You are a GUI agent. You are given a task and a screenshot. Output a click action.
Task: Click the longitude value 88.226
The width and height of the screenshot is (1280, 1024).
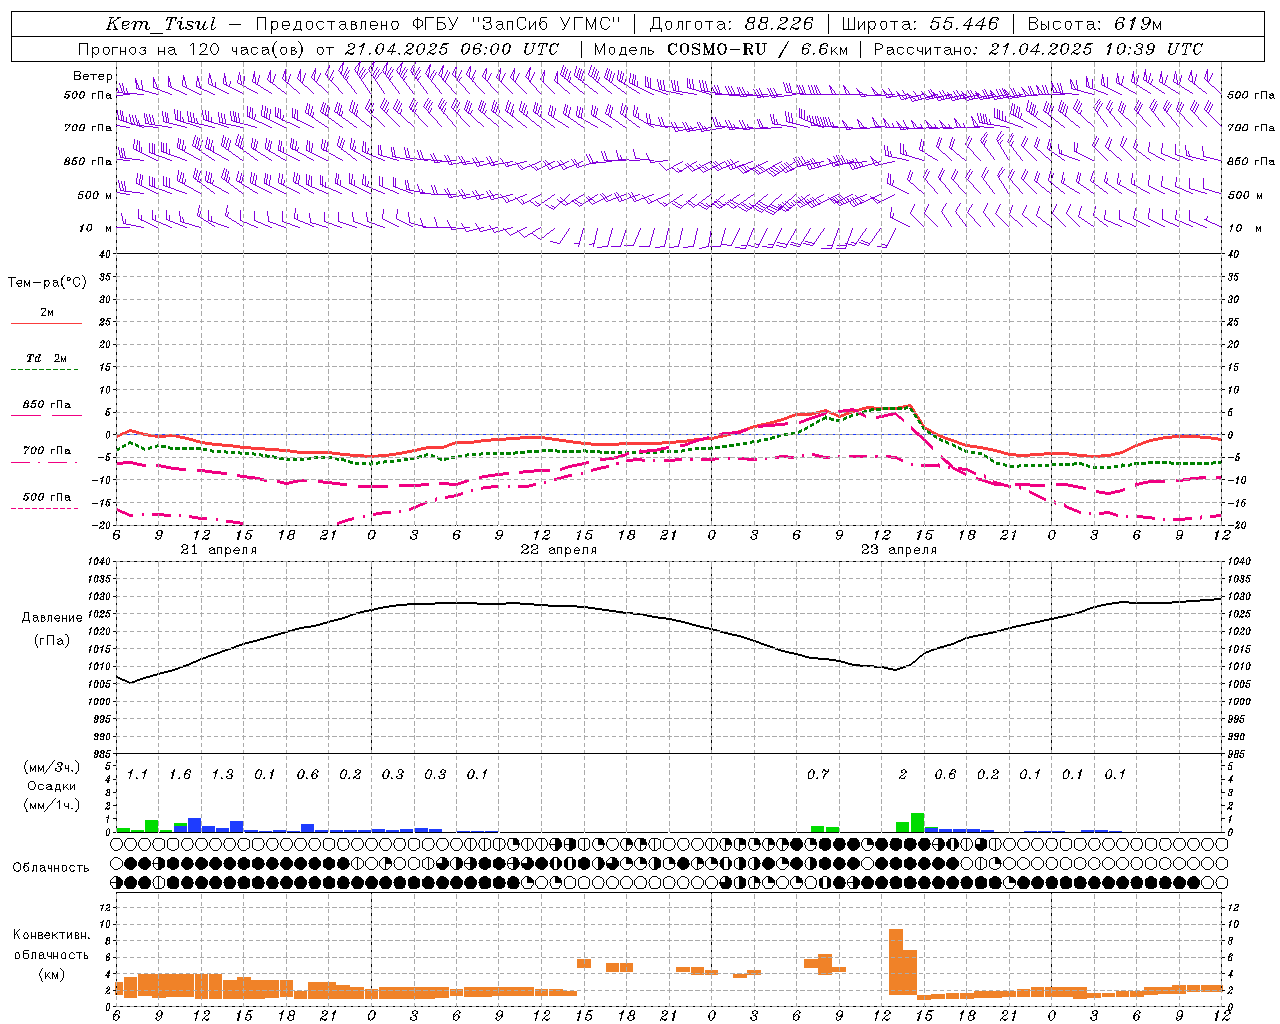[779, 24]
